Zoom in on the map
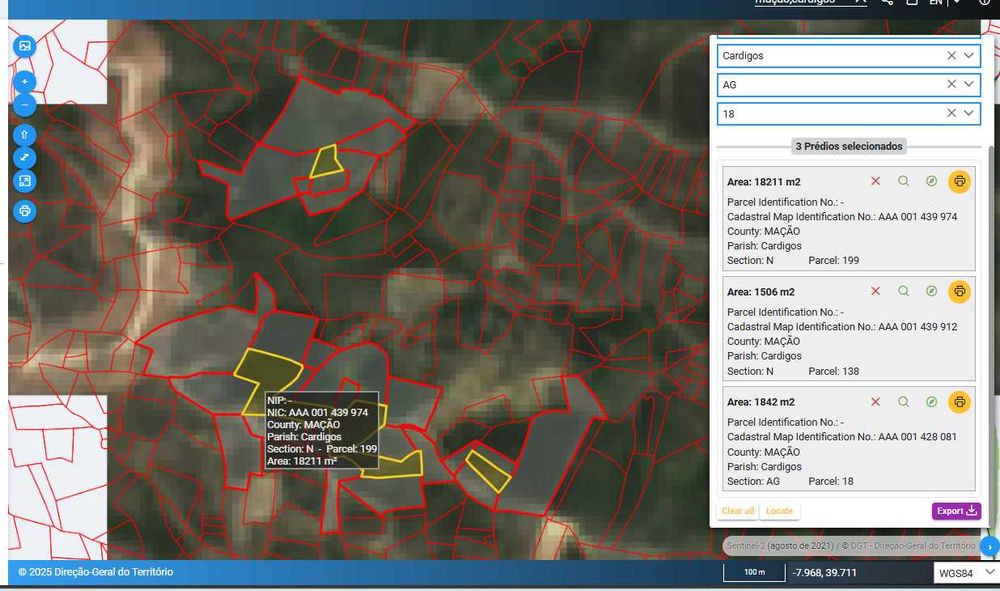This screenshot has width=1000, height=591. [x=25, y=82]
